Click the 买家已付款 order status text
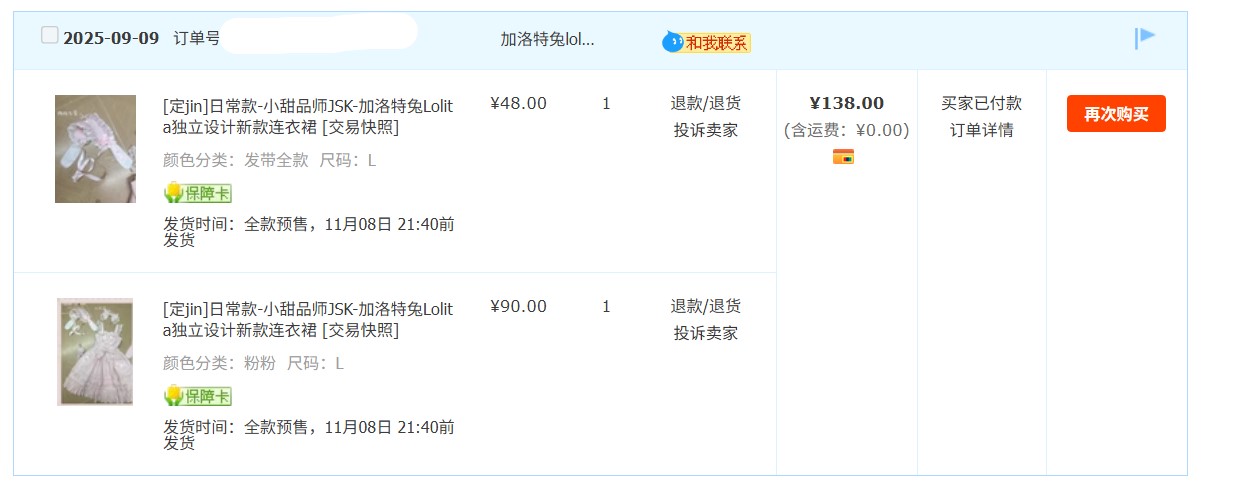Screen dimensions: 1237x486 point(982,103)
